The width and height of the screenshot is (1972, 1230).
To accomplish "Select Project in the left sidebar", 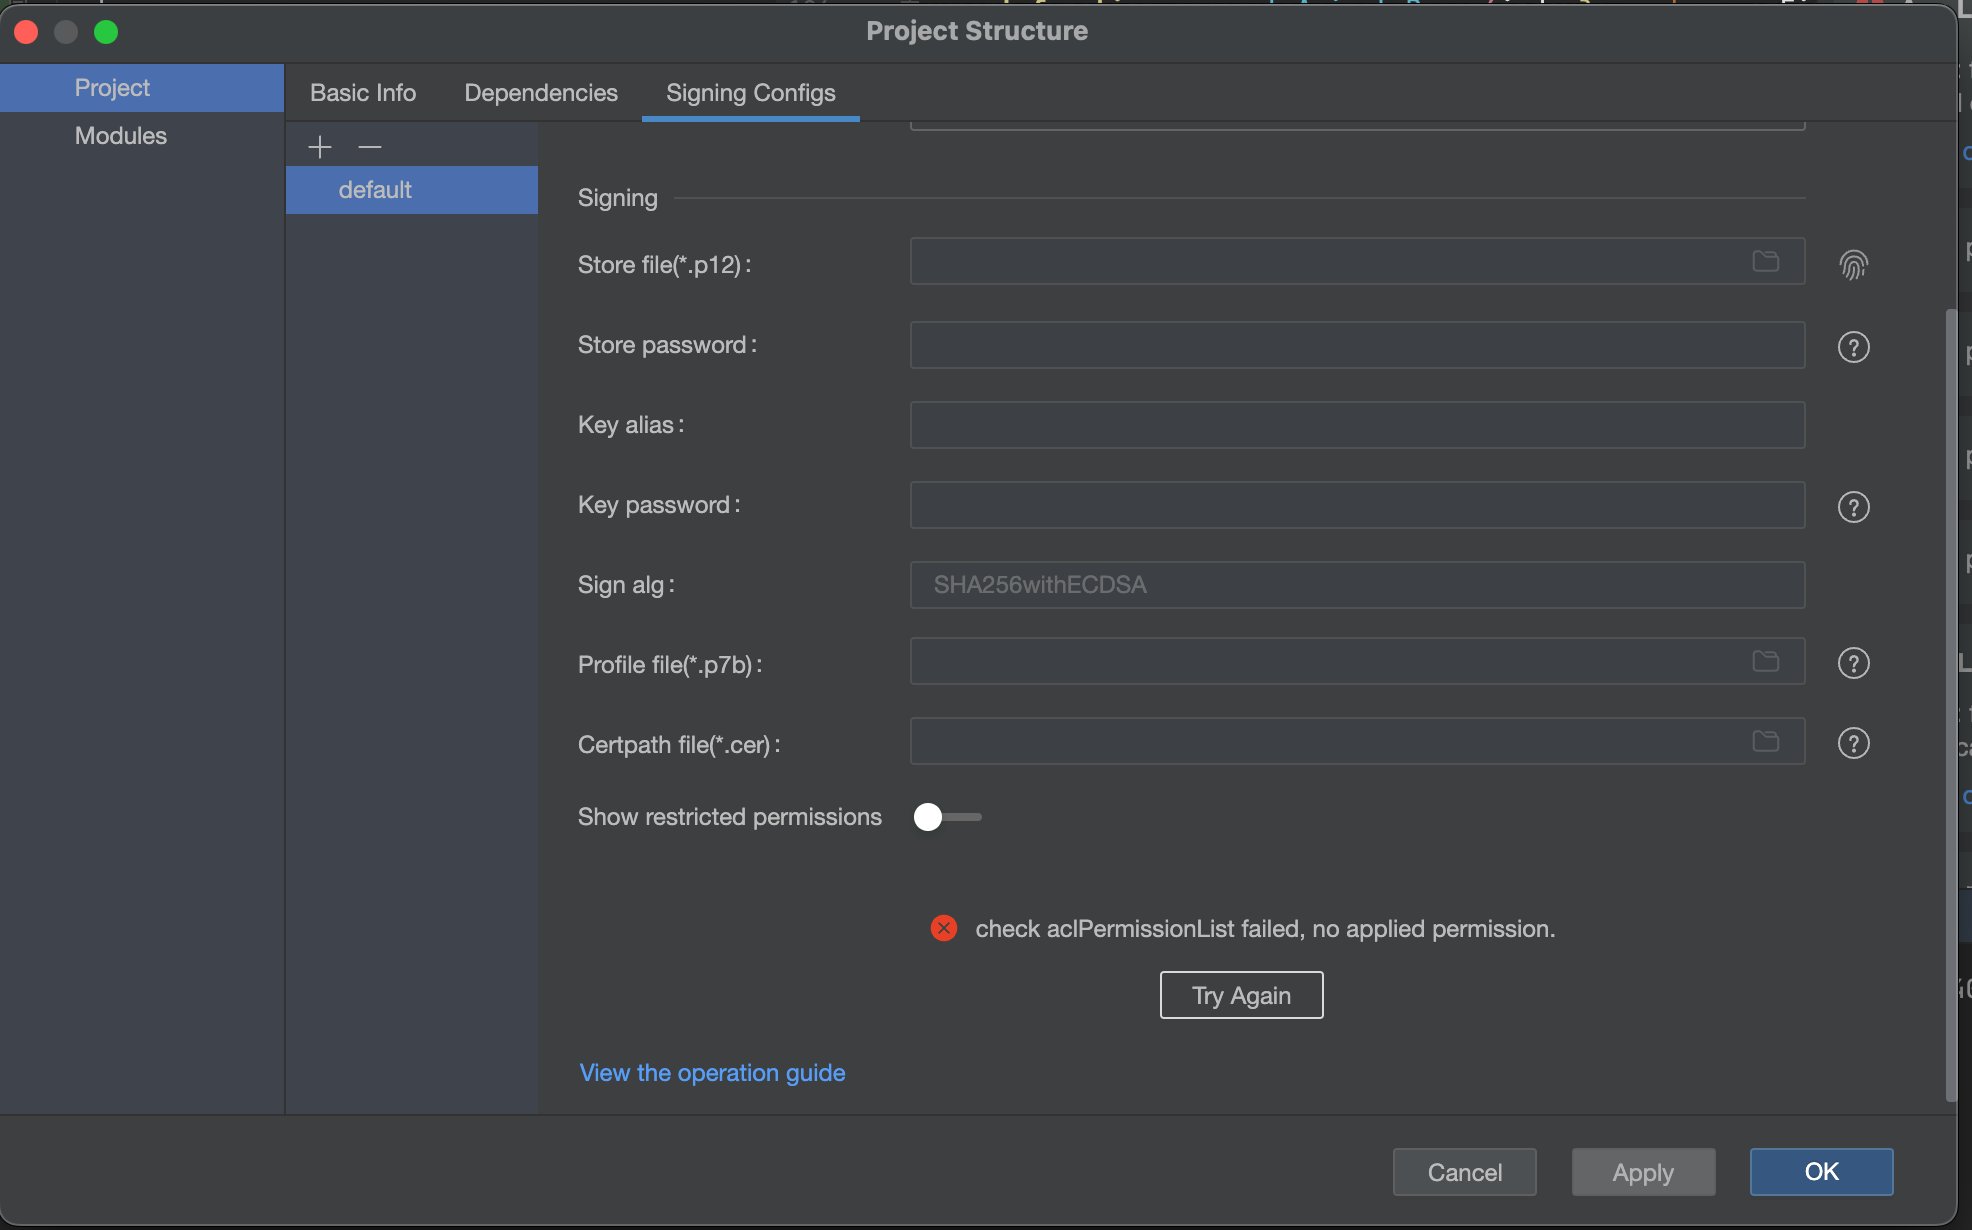I will click(142, 88).
